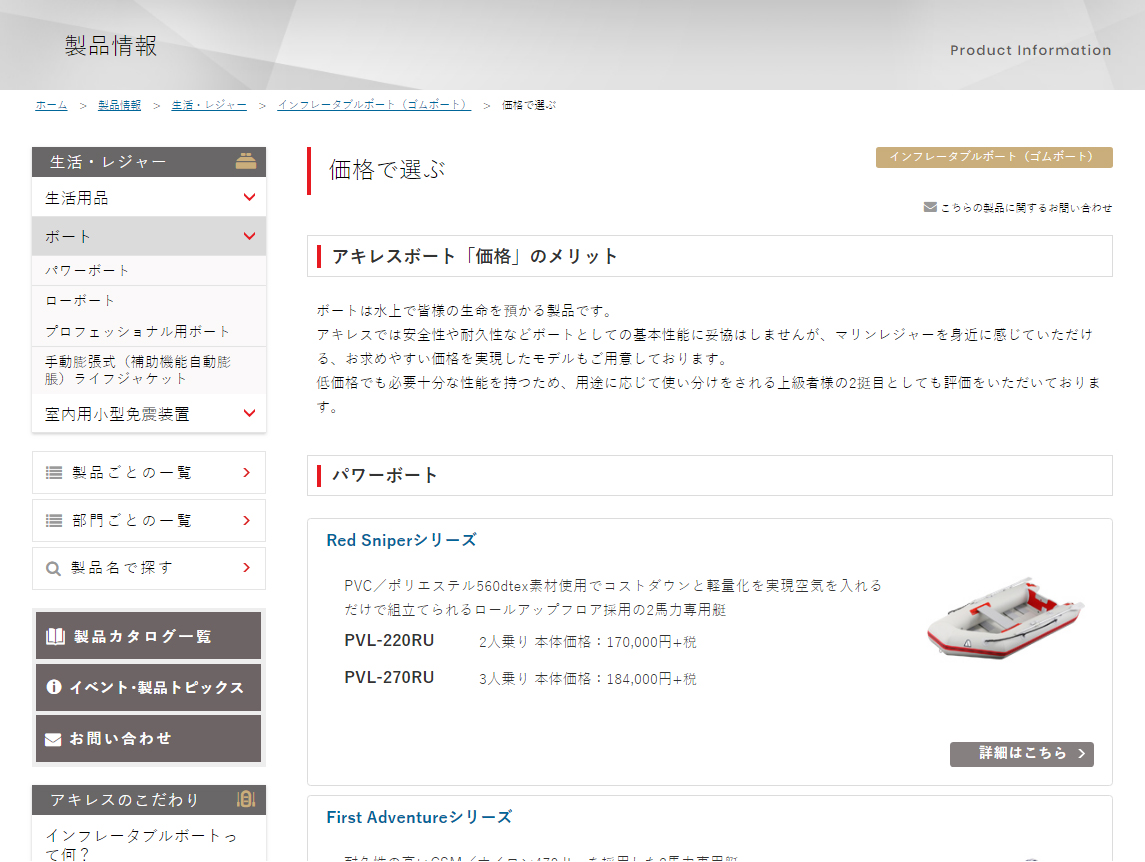Select 生活用品 menu item
This screenshot has width=1145, height=862.
[149, 197]
